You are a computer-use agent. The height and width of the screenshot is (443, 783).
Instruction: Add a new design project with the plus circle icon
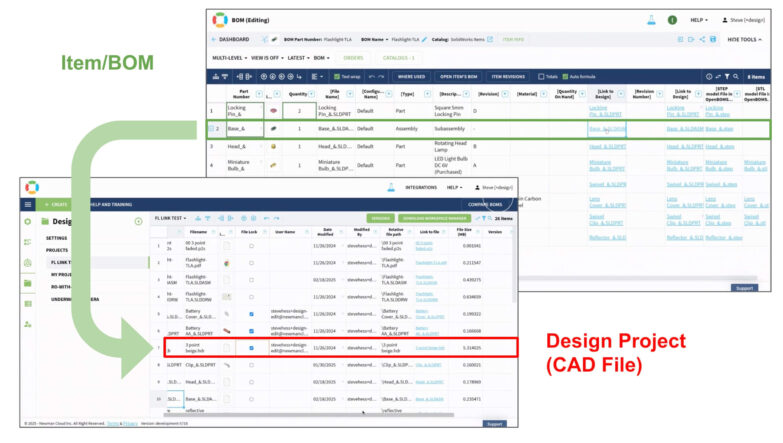pyautogui.click(x=138, y=221)
